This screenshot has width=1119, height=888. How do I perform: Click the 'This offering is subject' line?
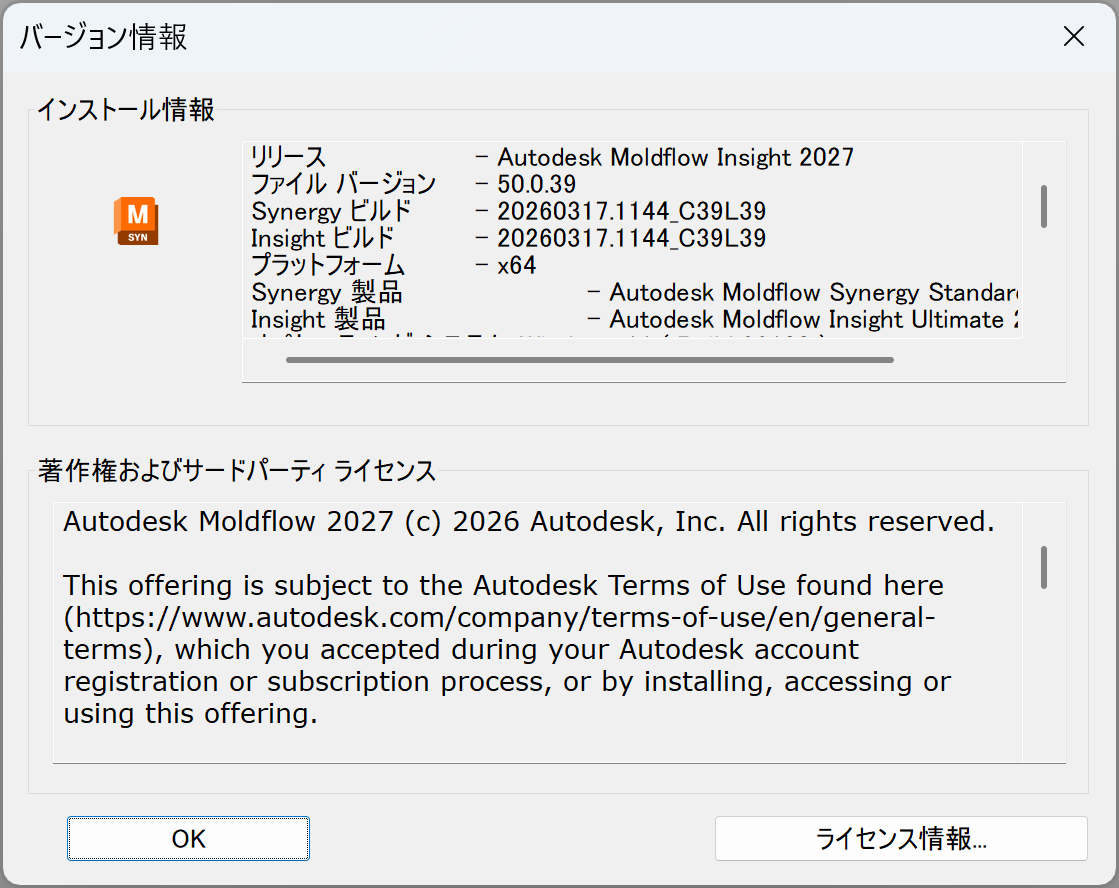[x=503, y=585]
